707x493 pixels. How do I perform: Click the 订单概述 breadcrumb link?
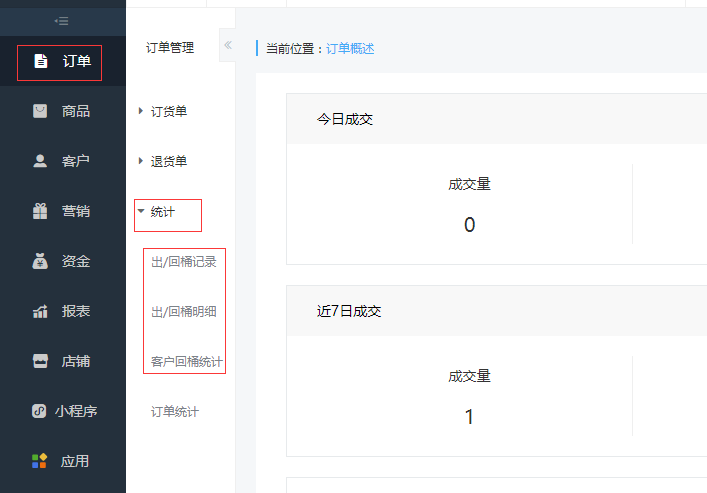[350, 49]
